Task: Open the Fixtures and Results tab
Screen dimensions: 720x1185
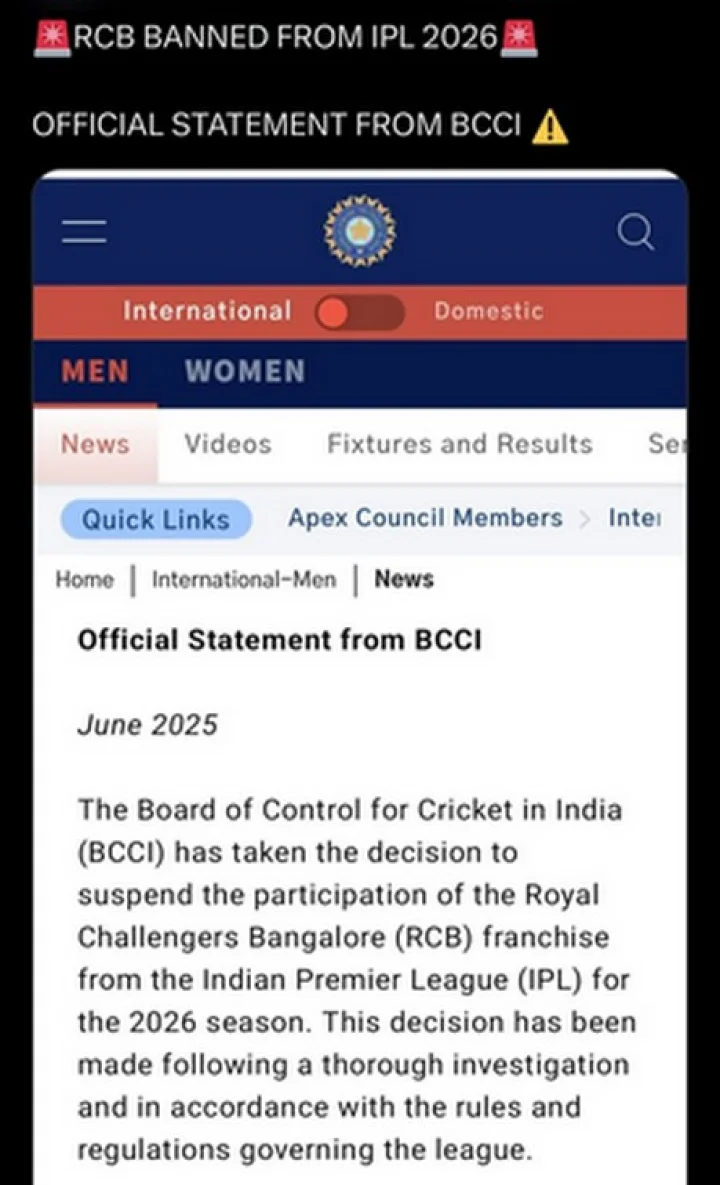Action: [460, 444]
